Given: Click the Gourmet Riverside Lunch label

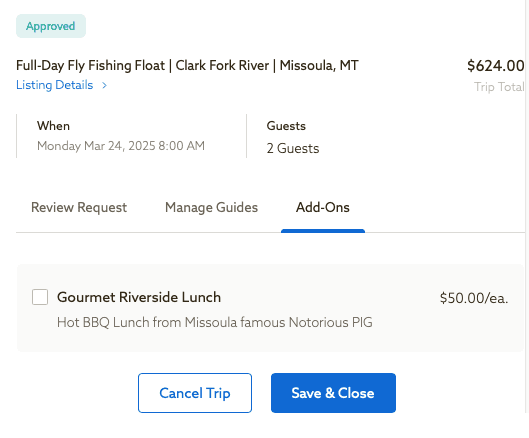Looking at the screenshot, I should (139, 297).
